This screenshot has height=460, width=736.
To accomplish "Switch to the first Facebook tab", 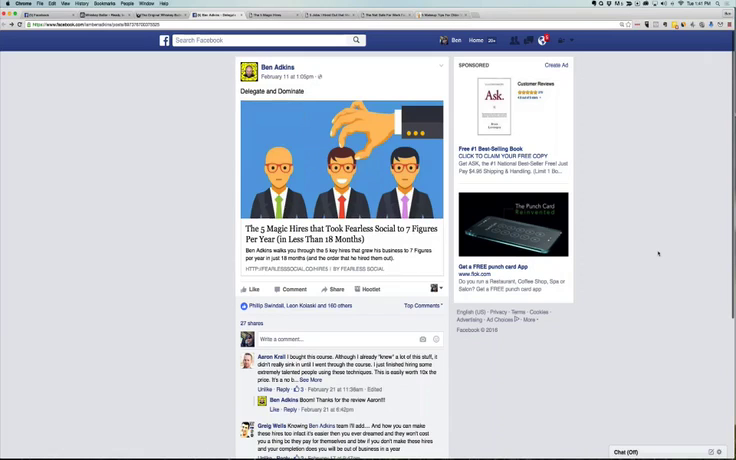I will coord(48,15).
